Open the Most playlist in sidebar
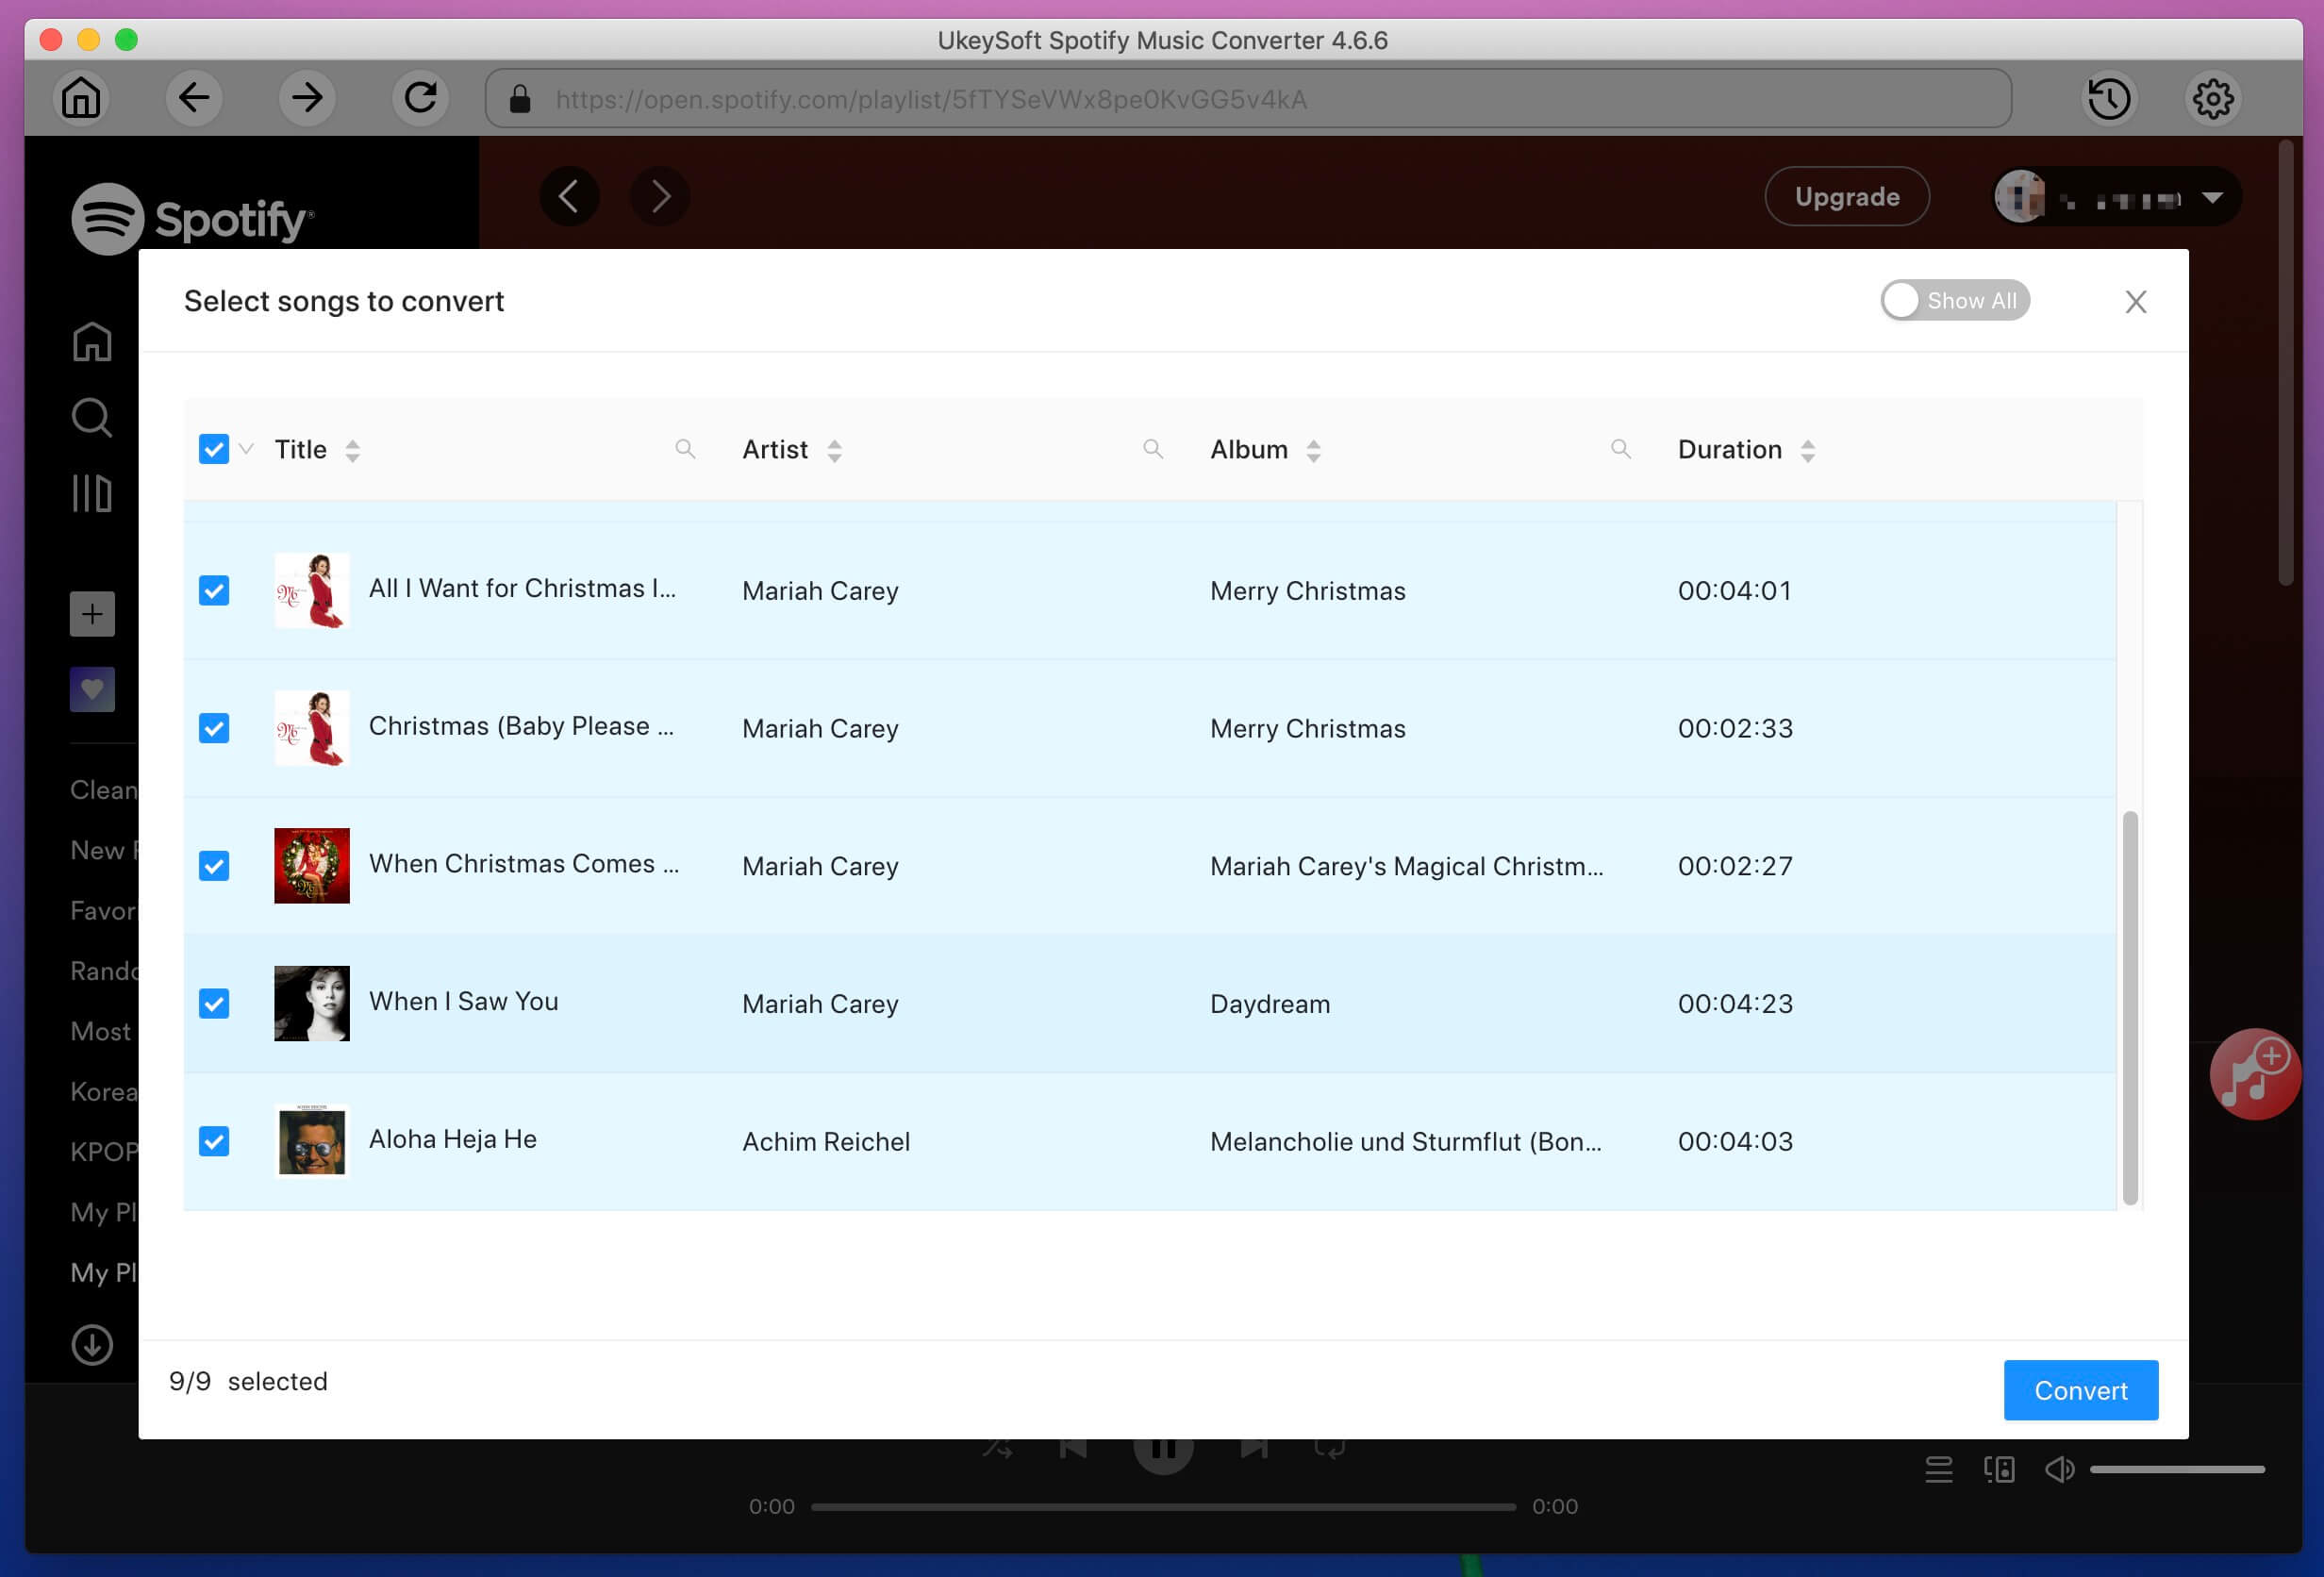This screenshot has width=2324, height=1577. (x=101, y=1031)
